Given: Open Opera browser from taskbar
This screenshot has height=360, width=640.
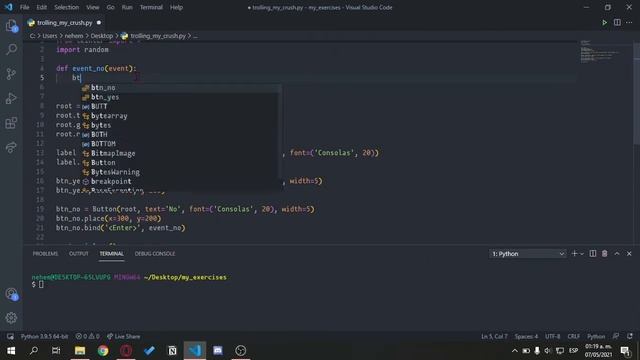Looking at the screenshot, I should coord(126,351).
